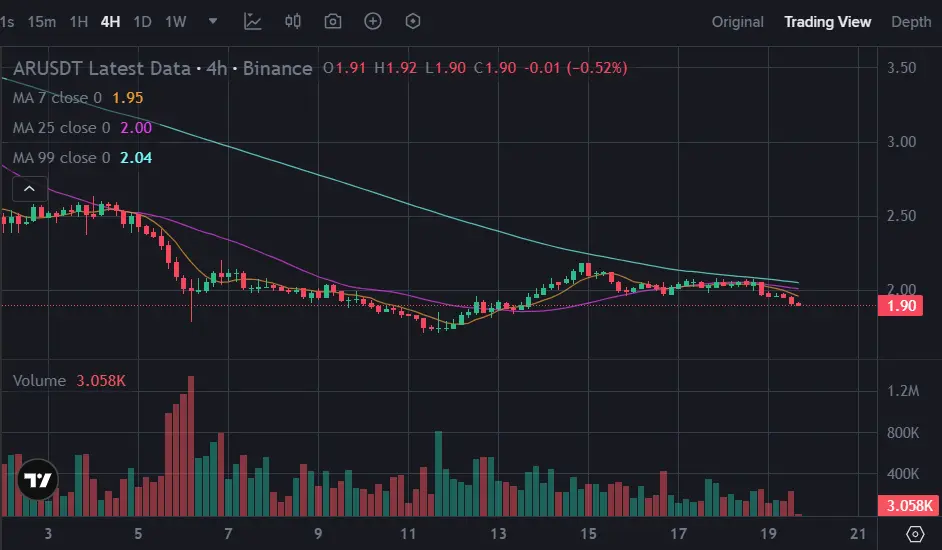The width and height of the screenshot is (942, 550).
Task: Click the plus circle add icon
Action: pyautogui.click(x=373, y=21)
